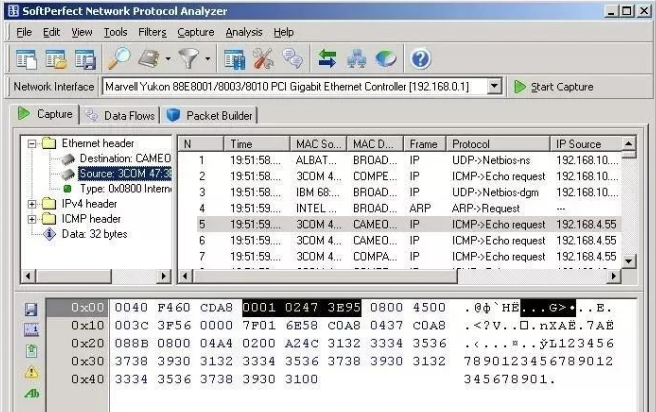Click the green clipboard icon beside hex view
The height and width of the screenshot is (412, 656).
[31, 351]
